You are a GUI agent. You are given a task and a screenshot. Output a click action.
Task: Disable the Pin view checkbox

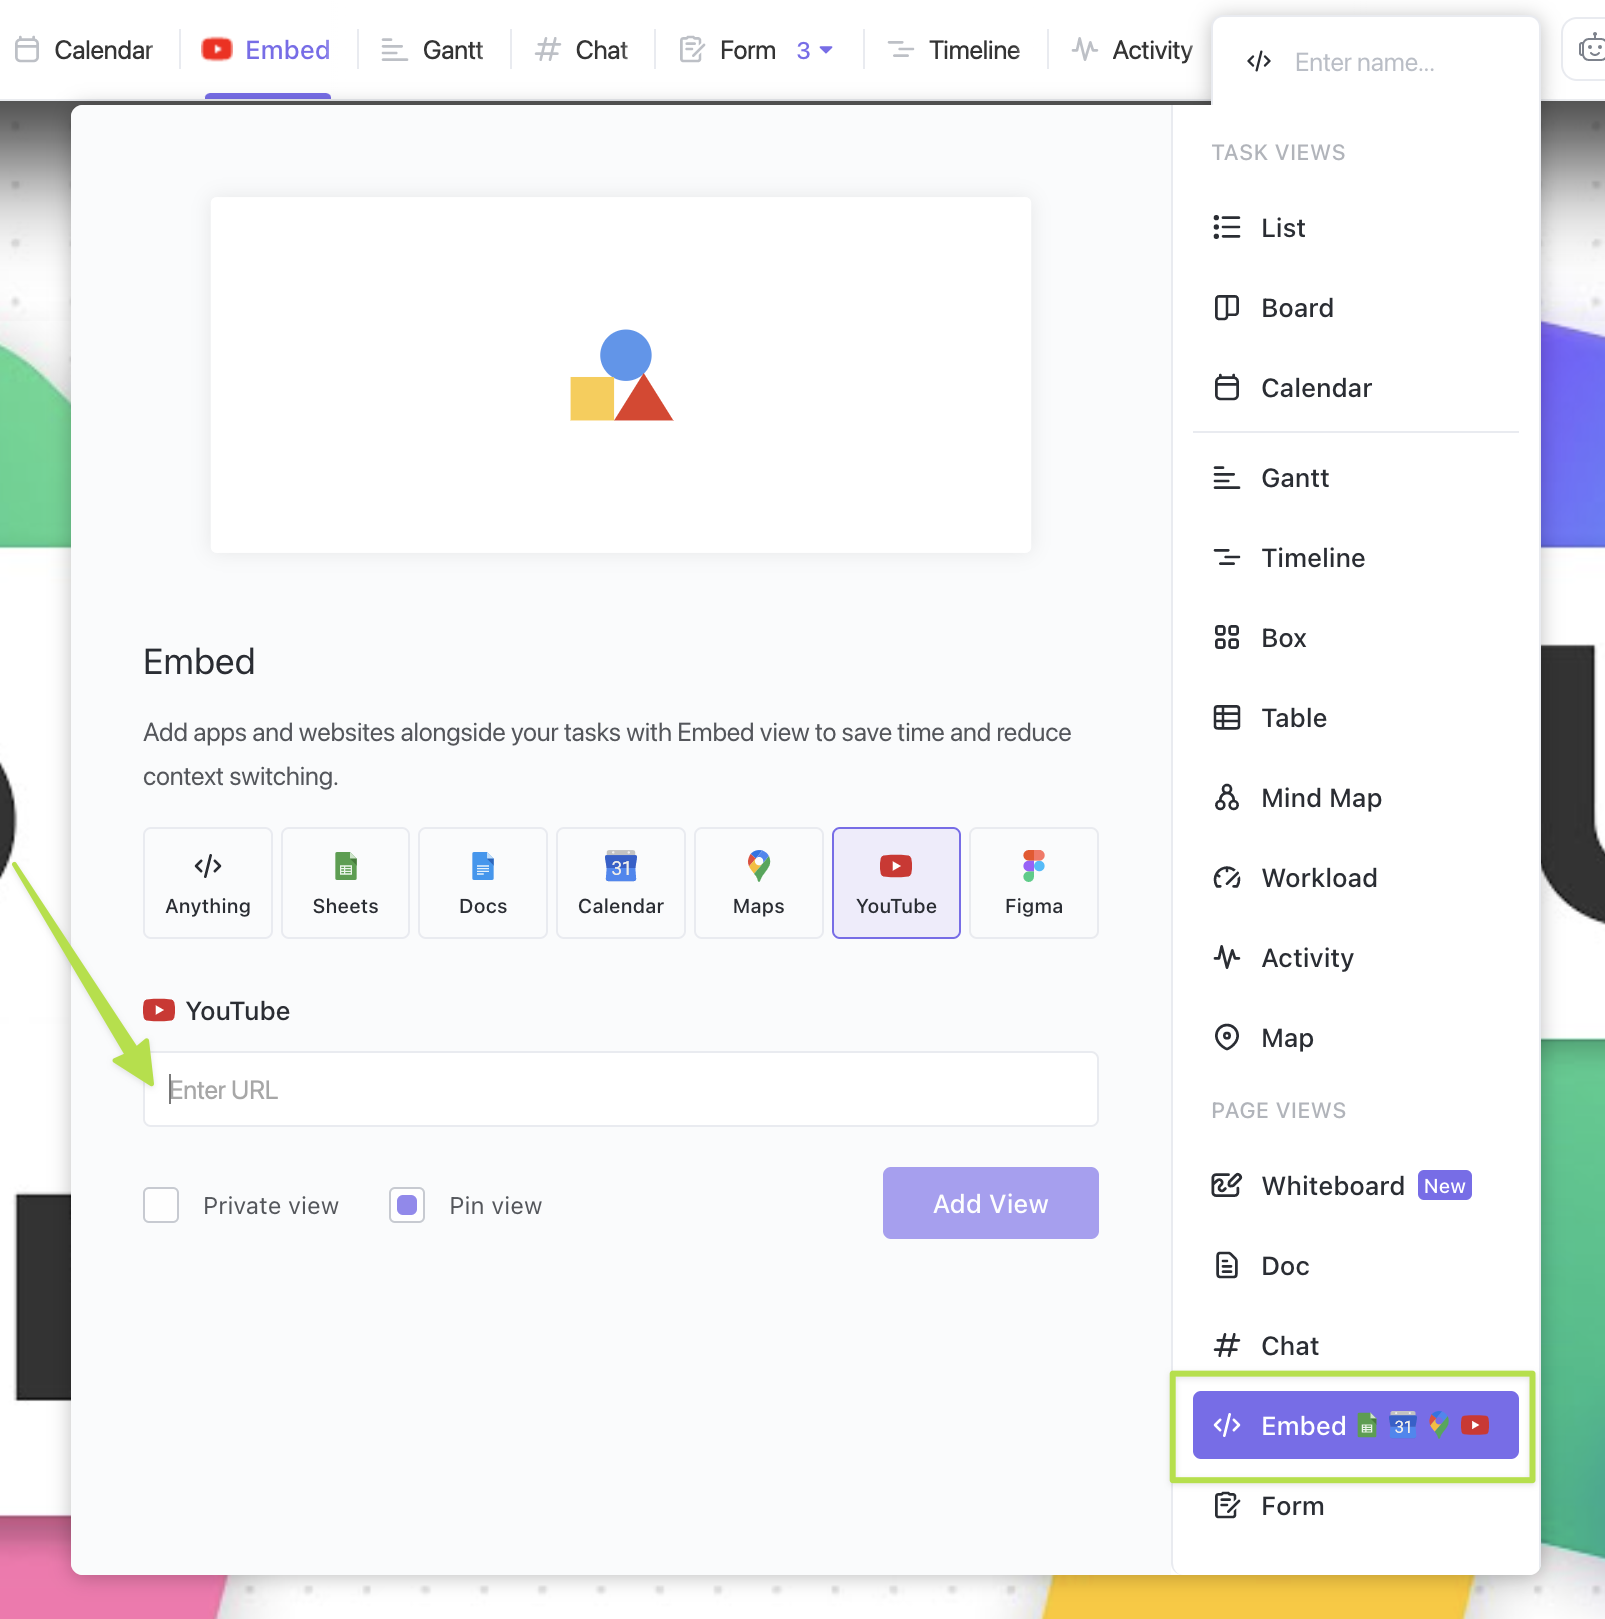click(x=406, y=1205)
